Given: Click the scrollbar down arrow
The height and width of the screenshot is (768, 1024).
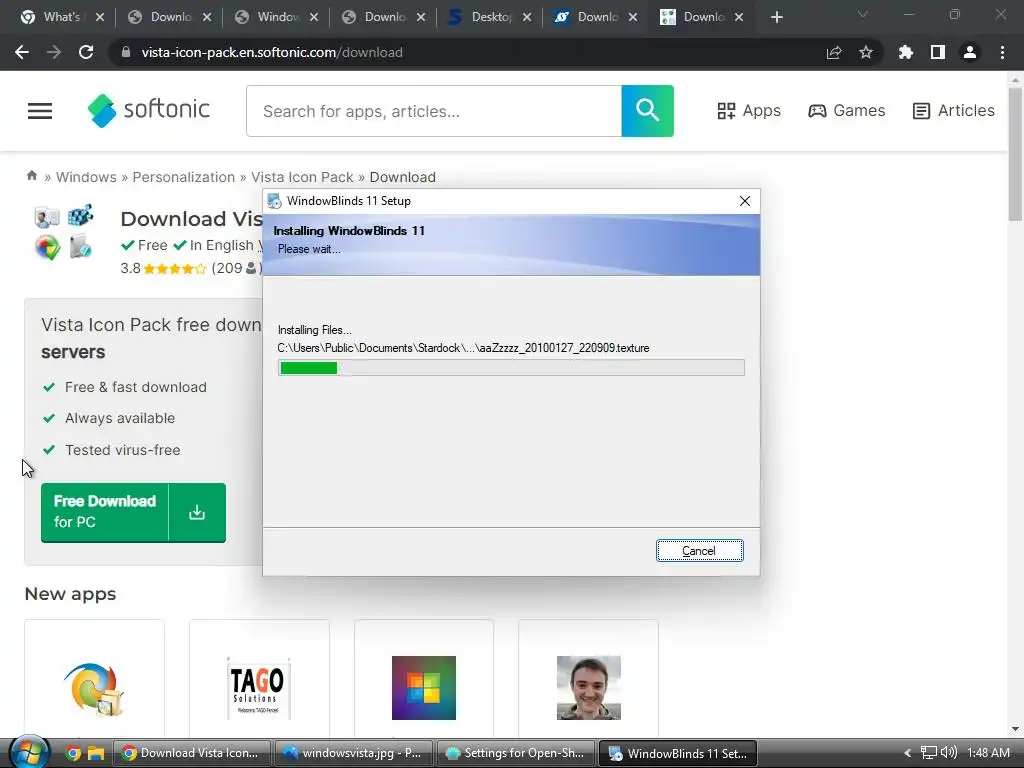Looking at the screenshot, I should (x=1015, y=729).
